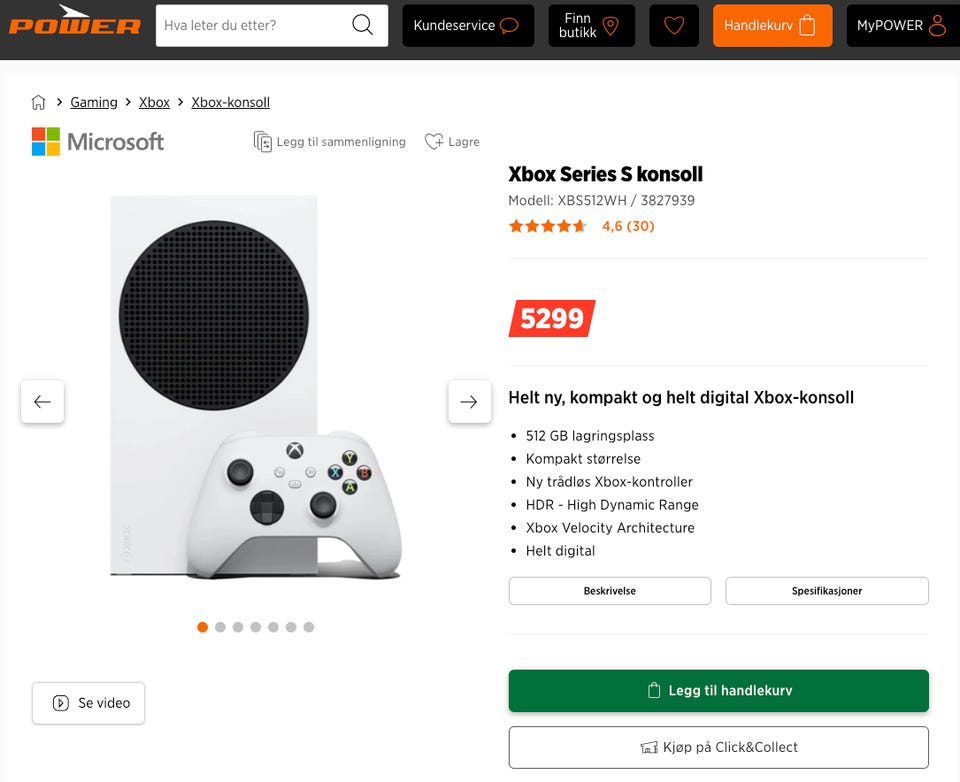Viewport: 960px width, 782px height.
Task: Click the home breadcrumb icon
Action: (39, 102)
